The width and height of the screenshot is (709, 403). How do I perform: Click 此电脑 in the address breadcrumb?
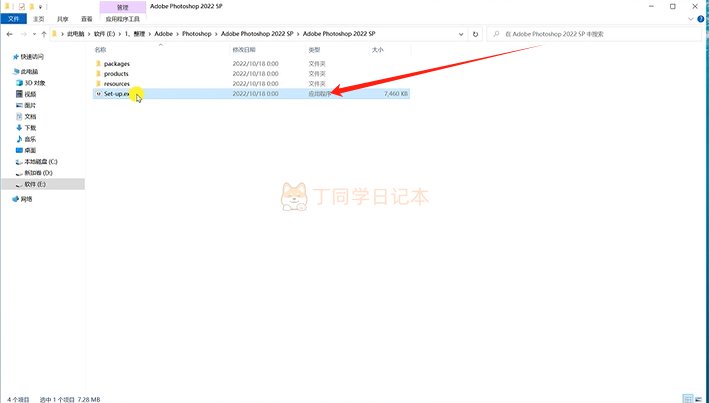pyautogui.click(x=76, y=34)
